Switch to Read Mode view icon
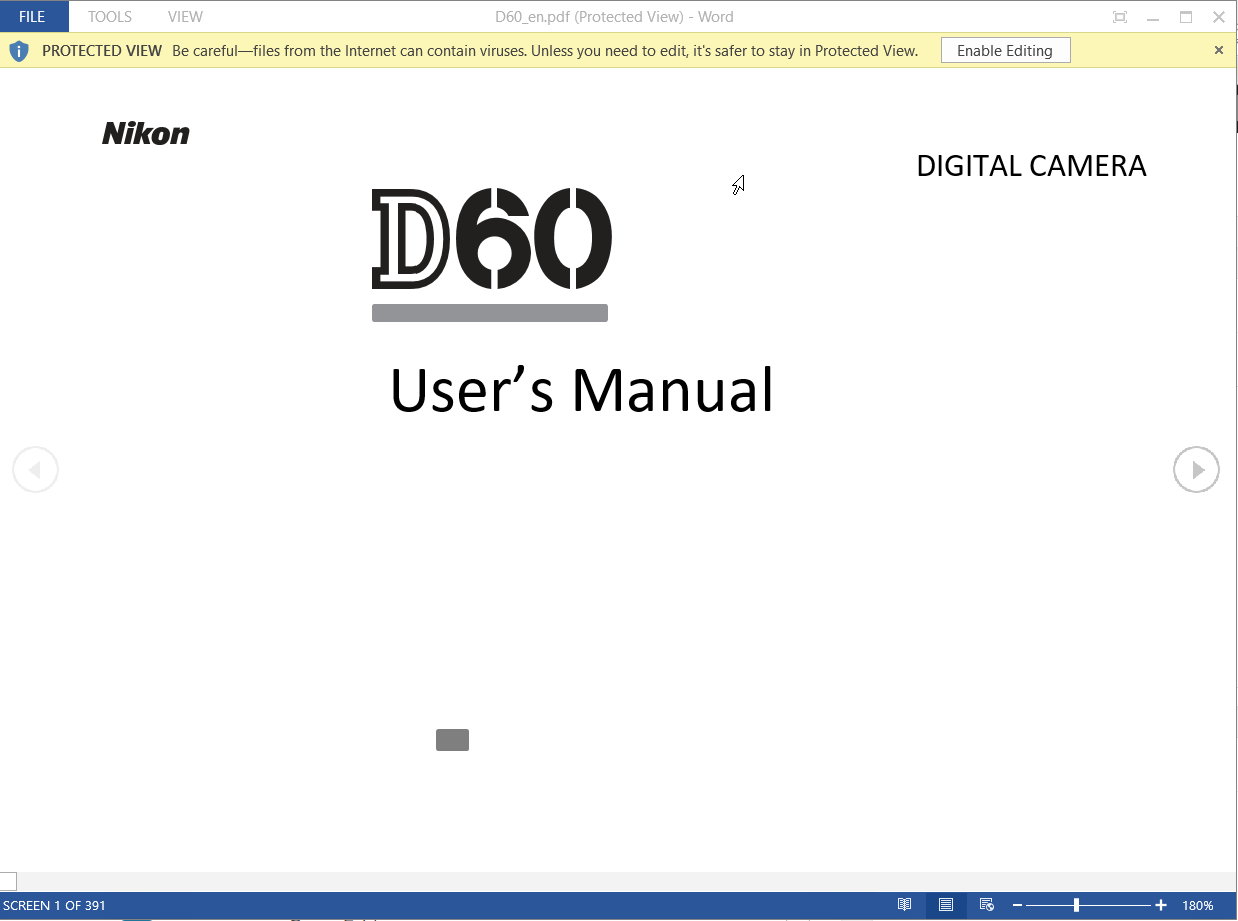This screenshot has width=1238, height=921. [x=904, y=905]
